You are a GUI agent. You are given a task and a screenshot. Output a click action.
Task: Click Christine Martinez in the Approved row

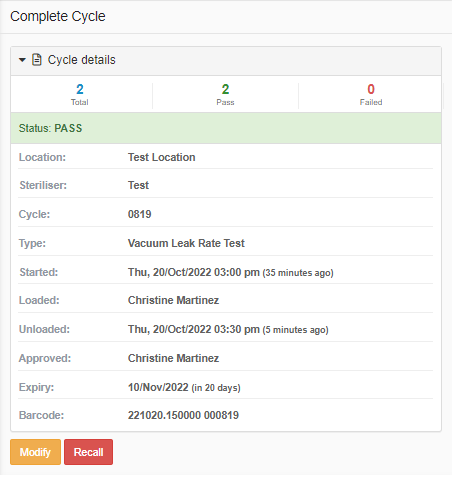pyautogui.click(x=173, y=358)
